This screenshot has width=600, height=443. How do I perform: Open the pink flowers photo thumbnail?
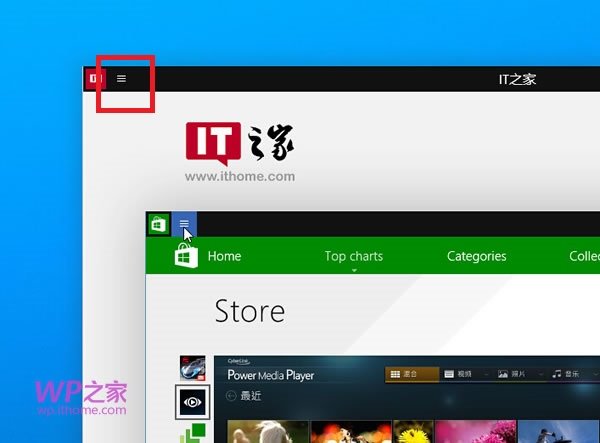click(476, 432)
